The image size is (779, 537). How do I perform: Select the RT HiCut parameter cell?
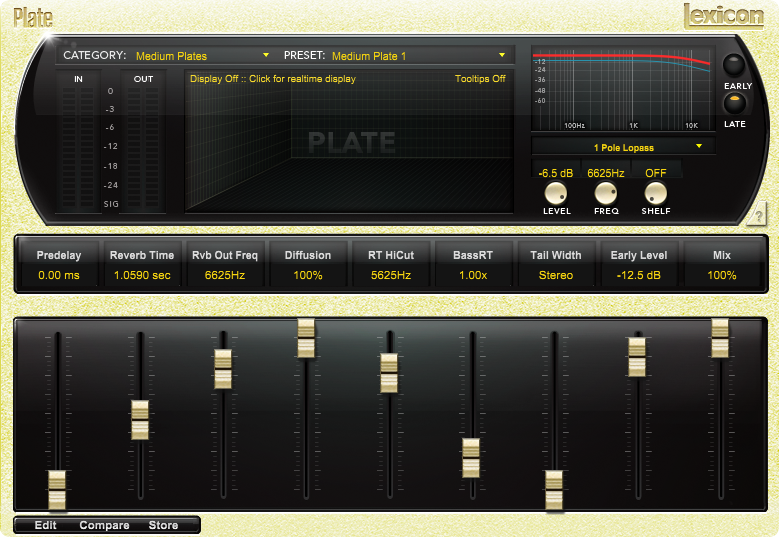[391, 265]
